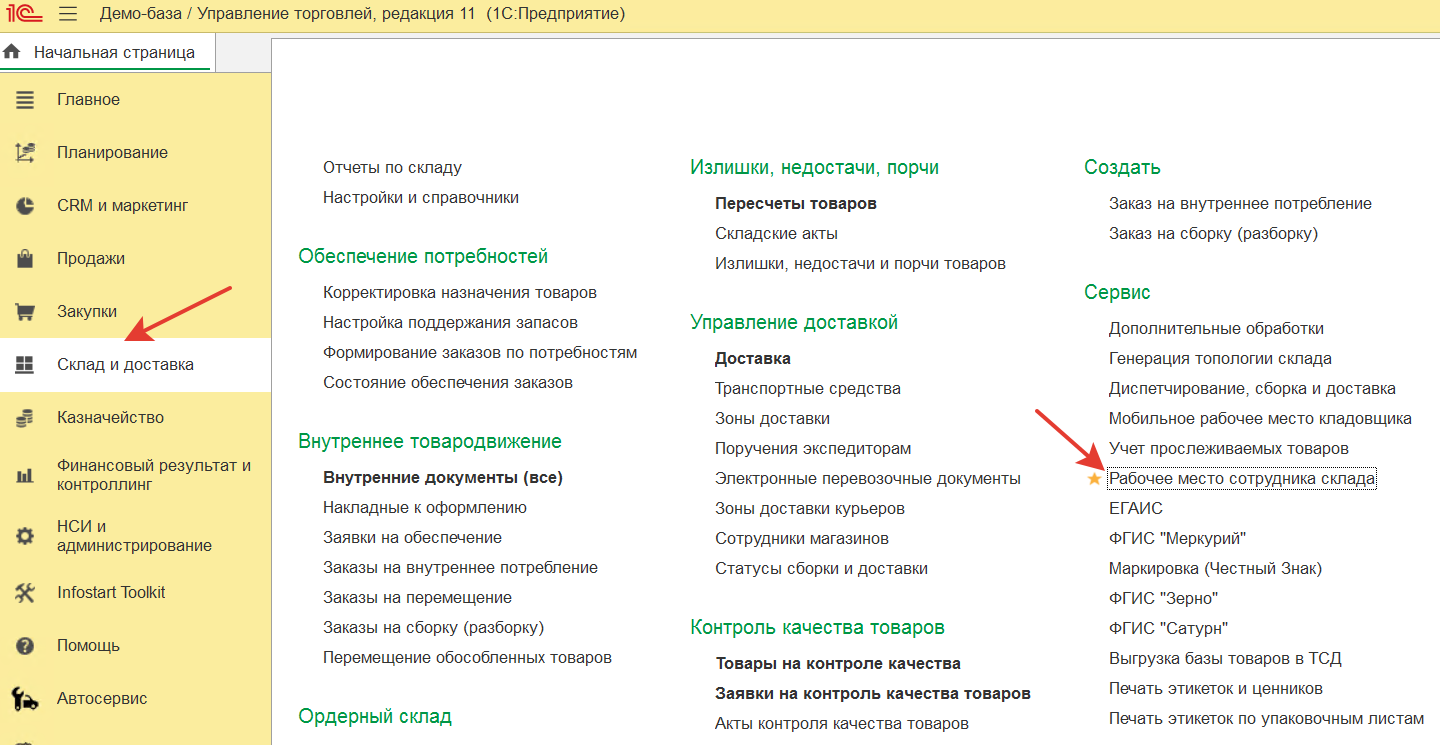Open Маркировка (Честный Знак)
Image resolution: width=1440 pixels, height=745 pixels.
pos(1215,569)
